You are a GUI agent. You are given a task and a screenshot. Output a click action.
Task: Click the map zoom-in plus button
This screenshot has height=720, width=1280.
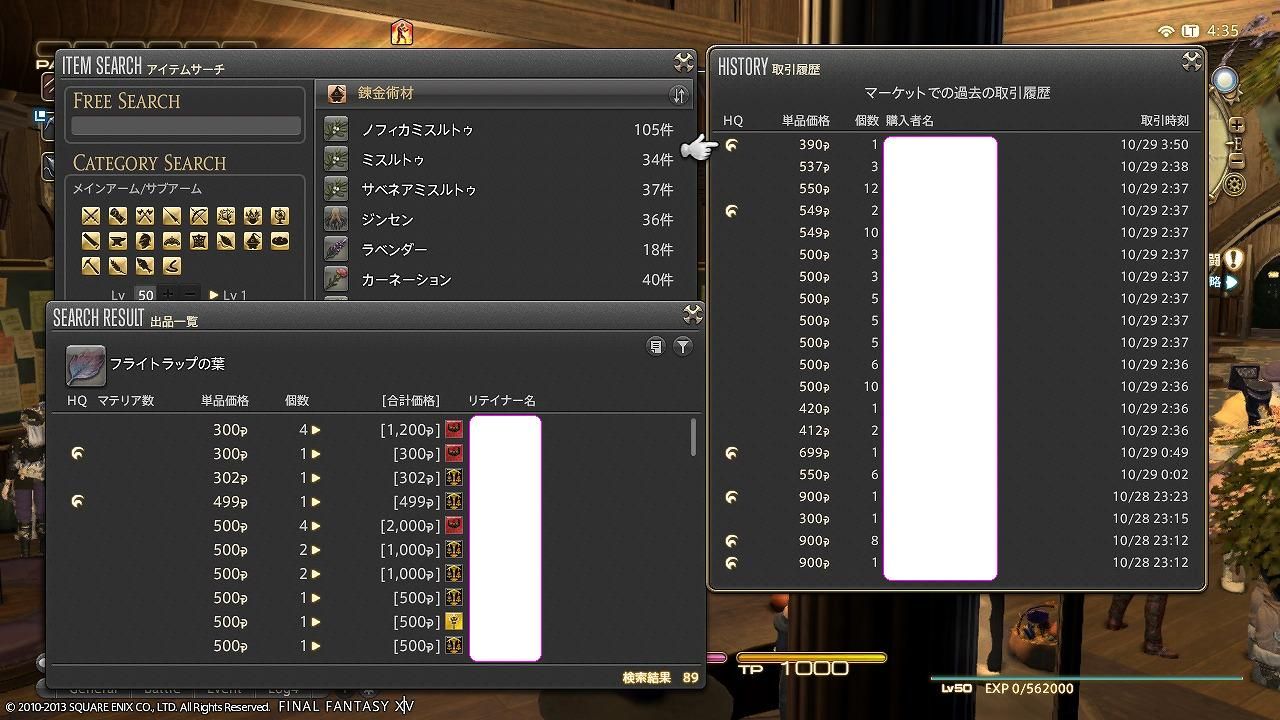pos(1237,126)
